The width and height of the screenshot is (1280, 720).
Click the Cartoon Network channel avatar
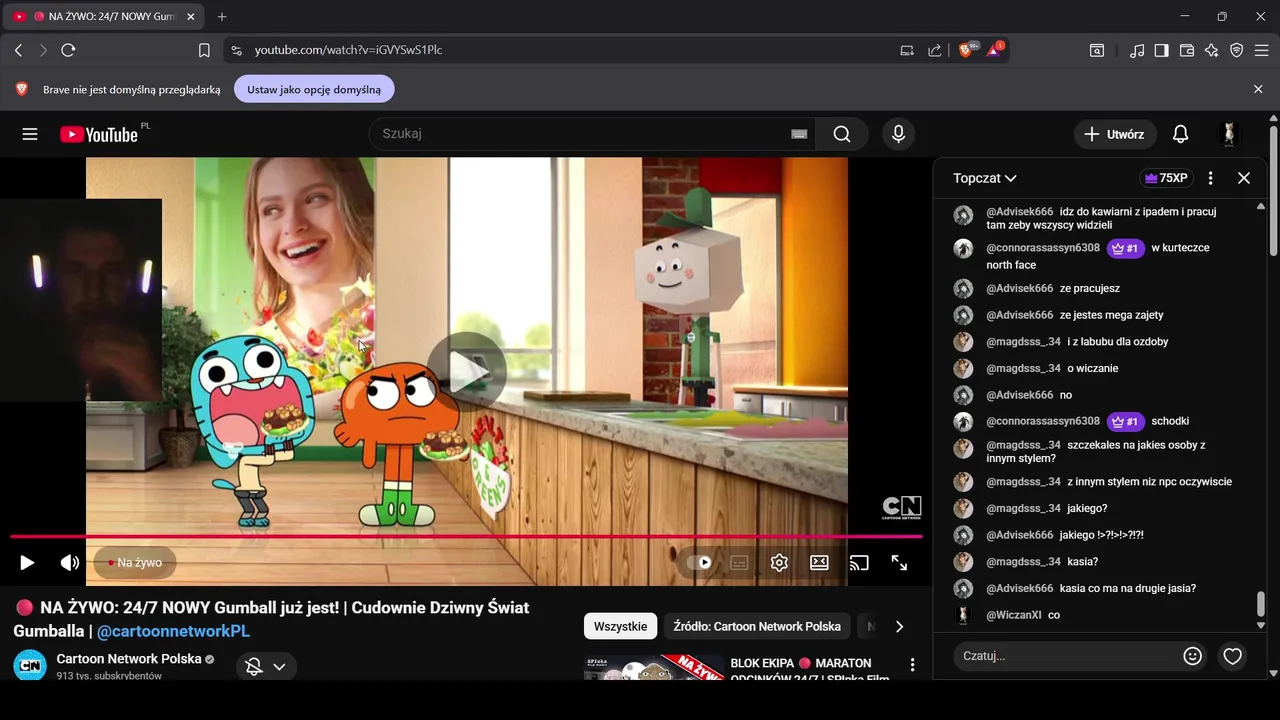click(30, 666)
